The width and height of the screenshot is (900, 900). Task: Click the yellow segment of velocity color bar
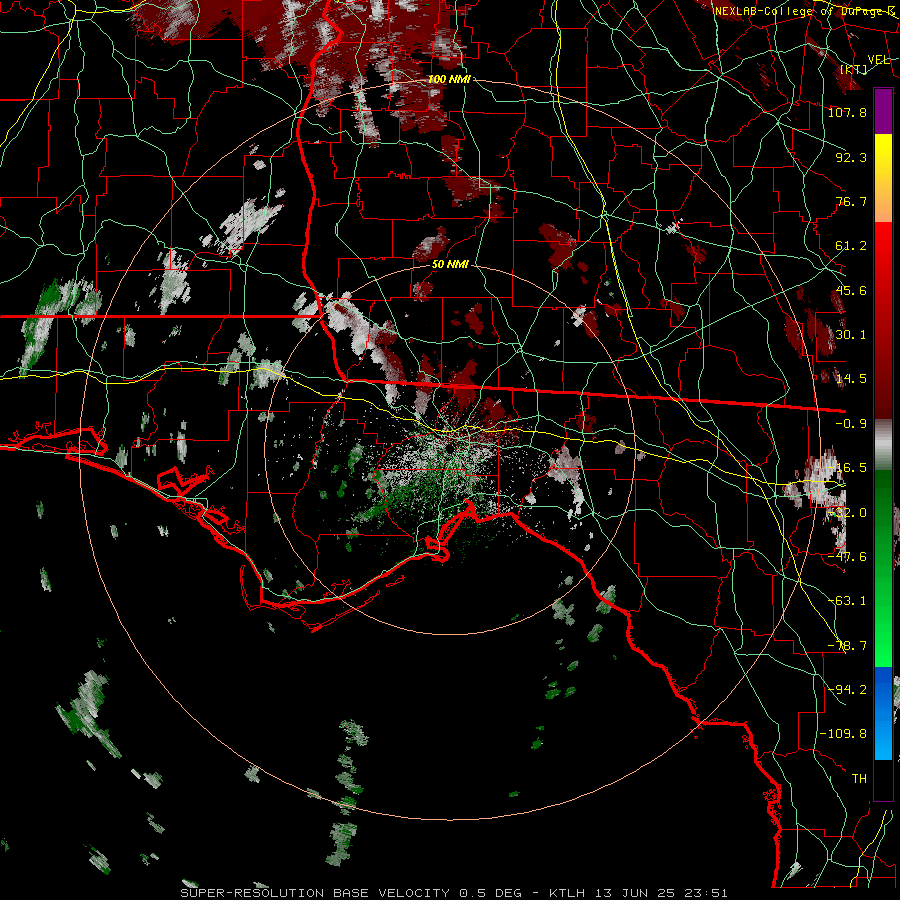883,154
